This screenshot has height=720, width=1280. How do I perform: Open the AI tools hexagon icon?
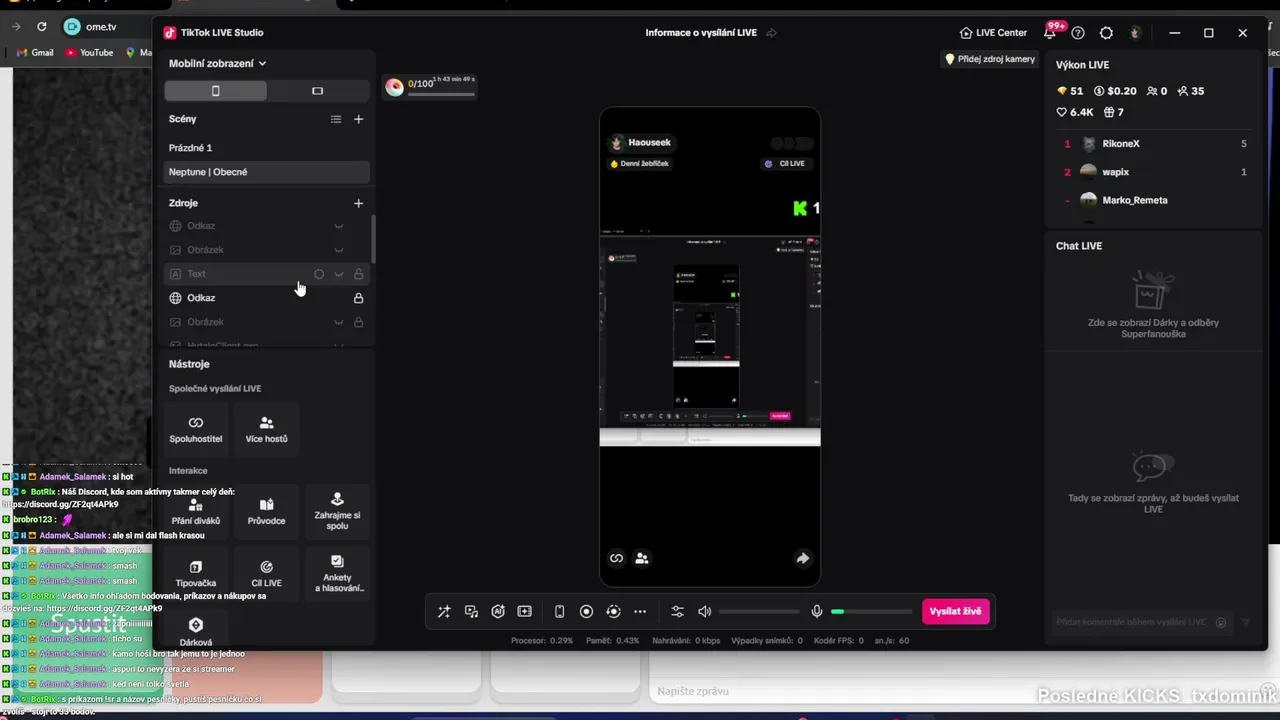(498, 612)
